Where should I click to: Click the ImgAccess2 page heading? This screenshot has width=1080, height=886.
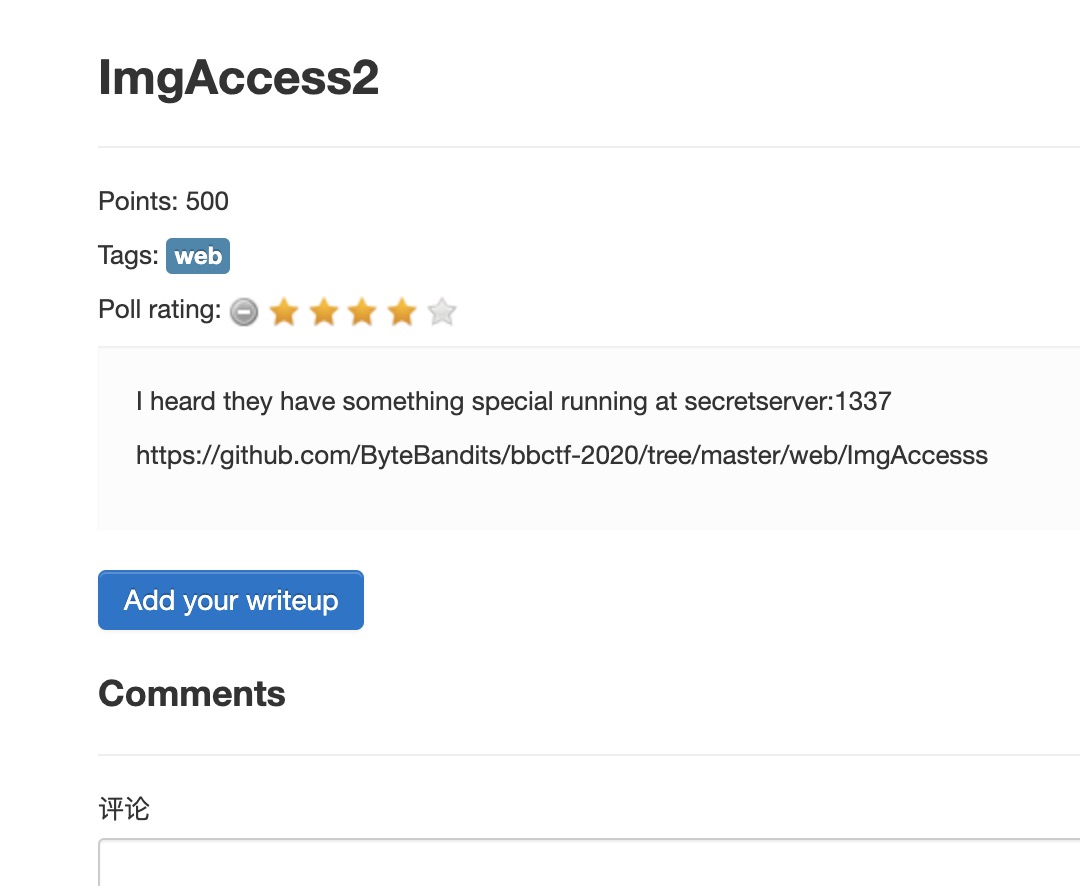click(x=238, y=78)
